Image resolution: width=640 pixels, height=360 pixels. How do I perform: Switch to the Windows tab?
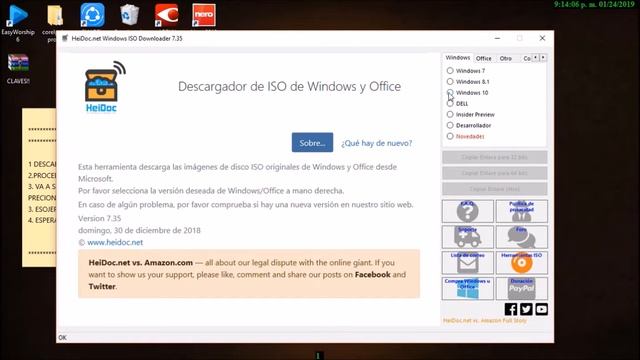pos(458,58)
